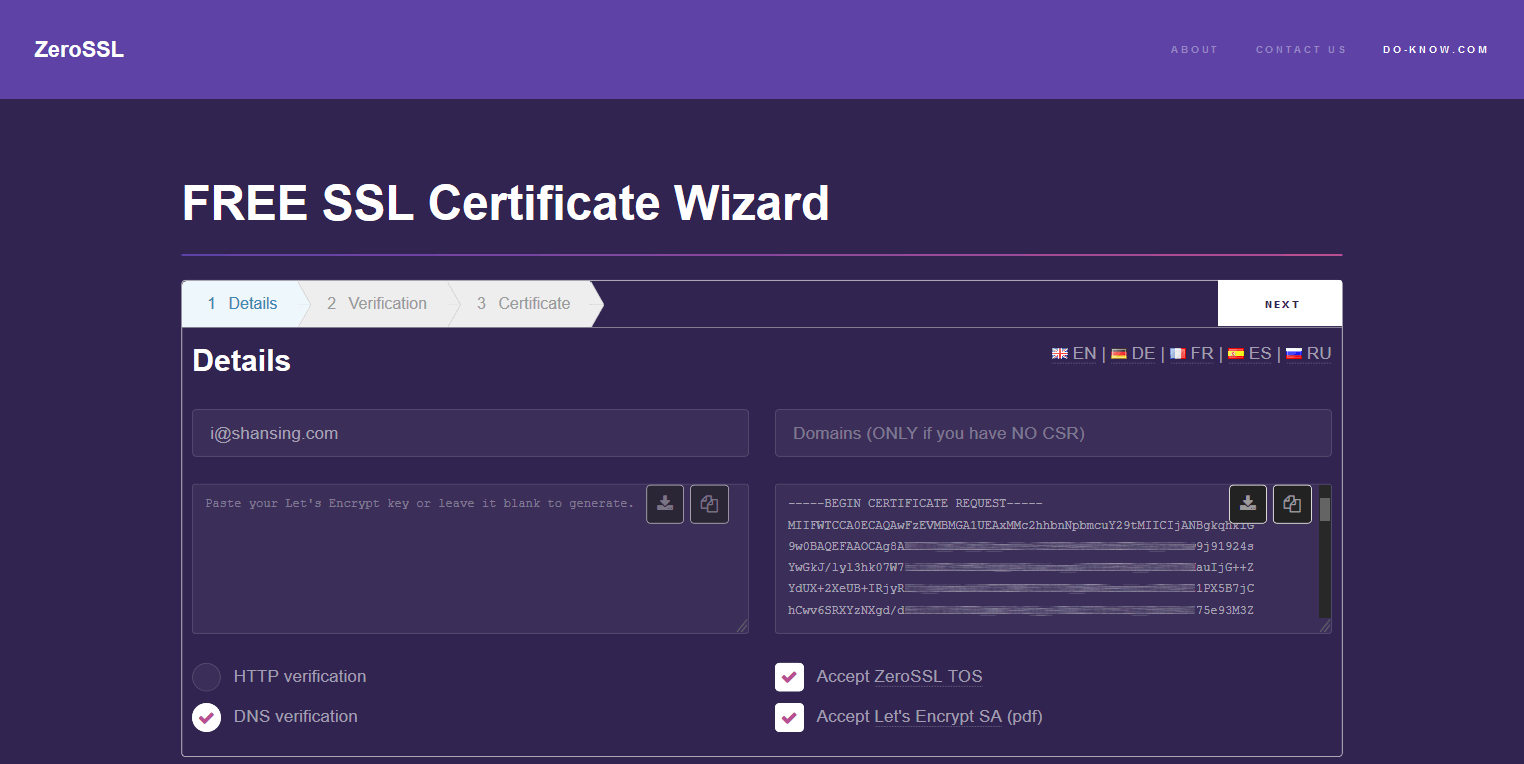Click the resize handle of the CSR textarea

click(x=1325, y=626)
